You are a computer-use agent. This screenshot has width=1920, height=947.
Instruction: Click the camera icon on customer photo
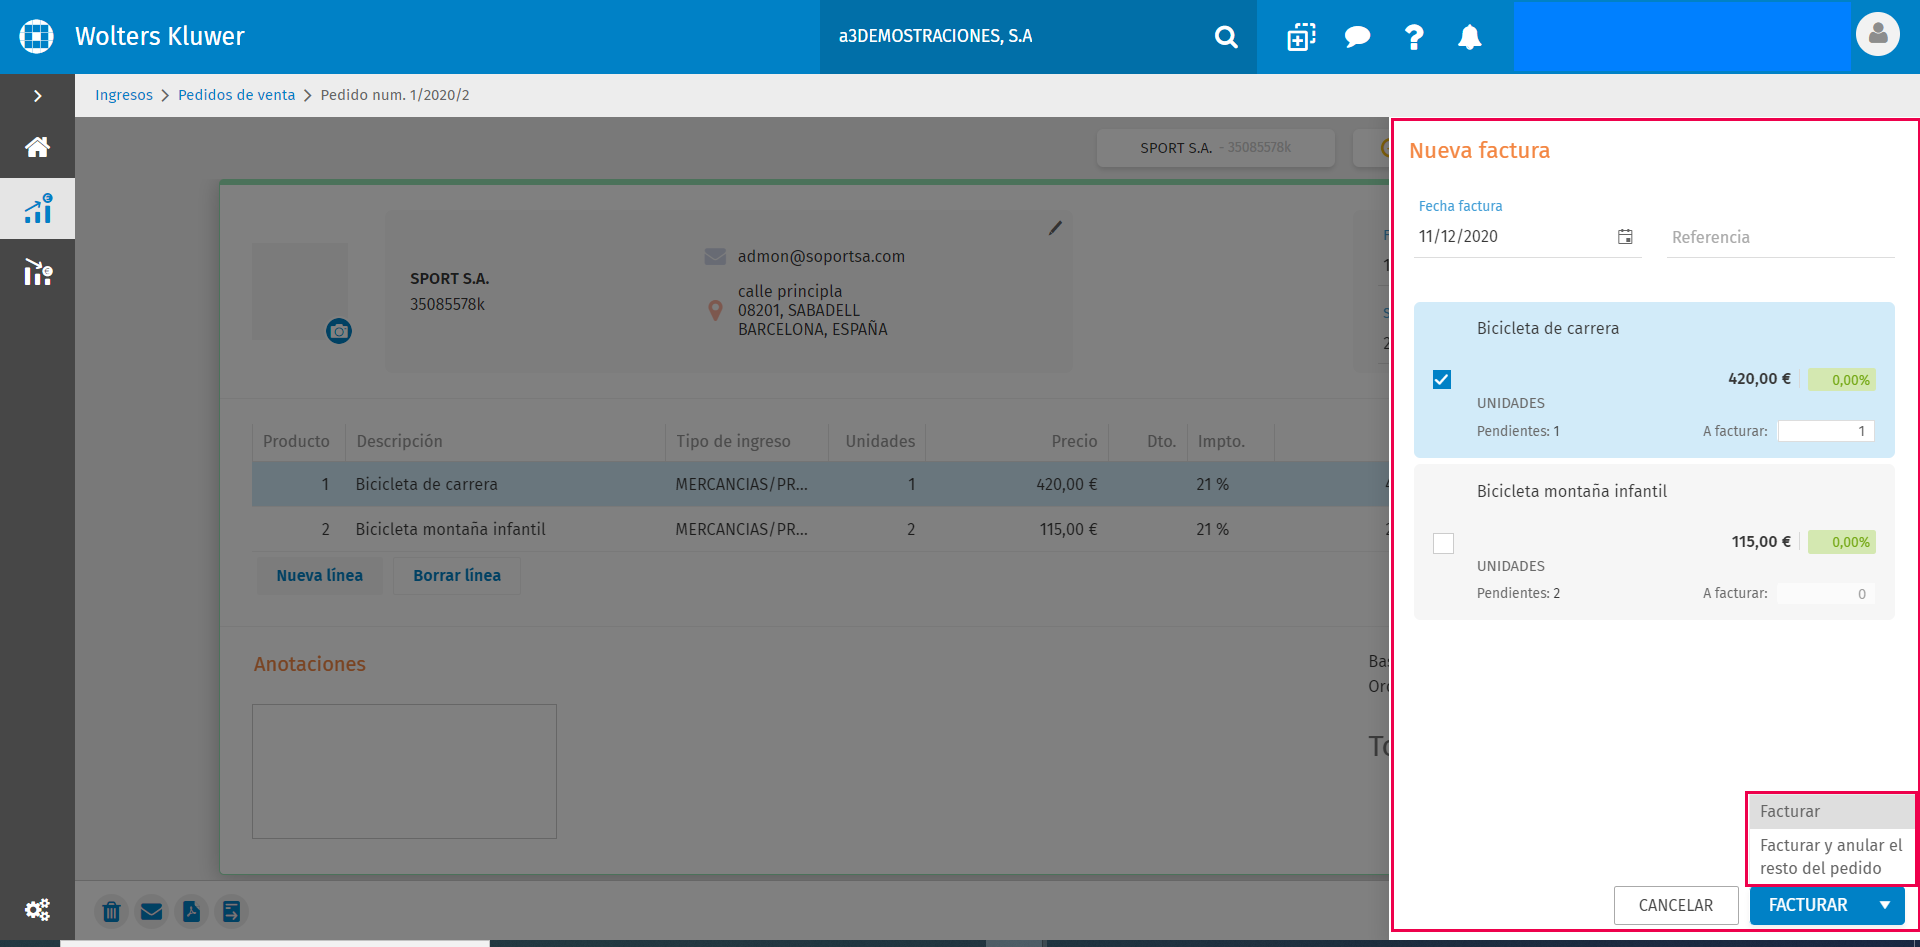[x=339, y=331]
